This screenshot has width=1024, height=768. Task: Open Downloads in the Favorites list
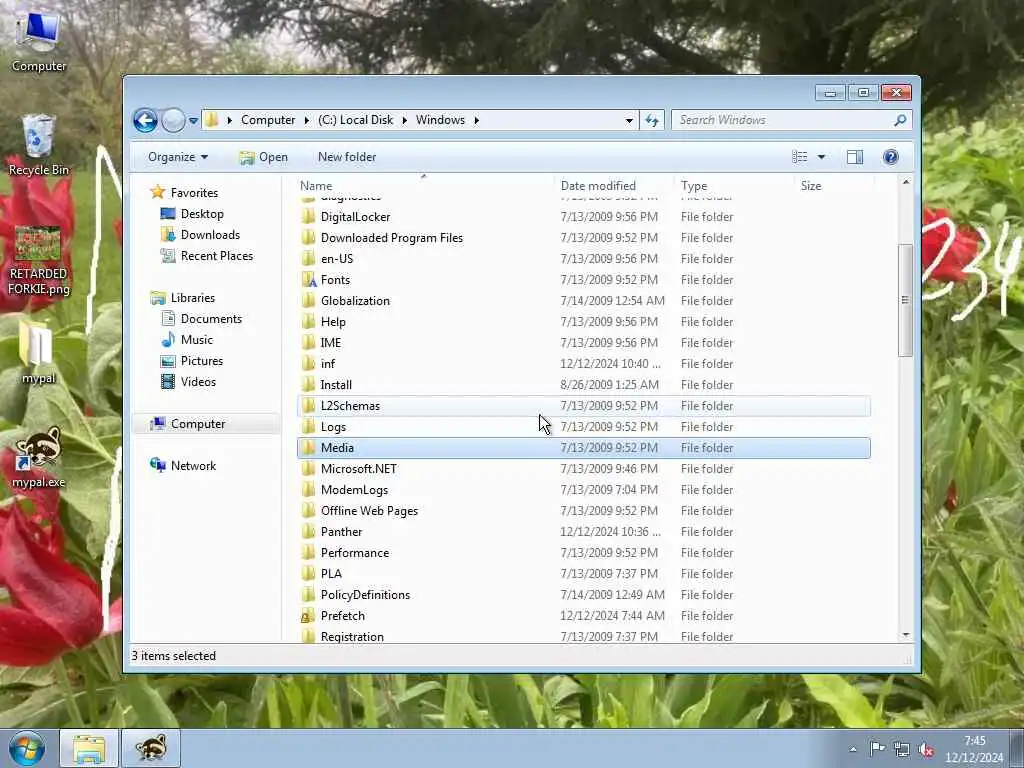[x=210, y=234]
